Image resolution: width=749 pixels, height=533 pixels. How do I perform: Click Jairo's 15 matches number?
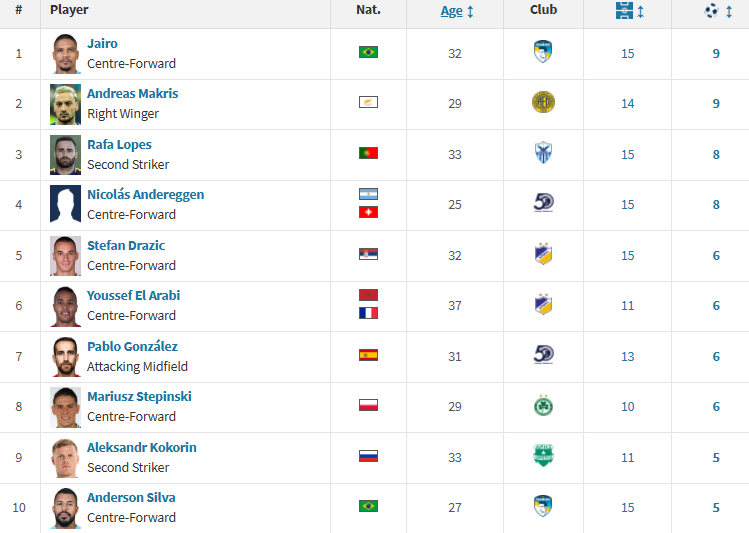[628, 54]
